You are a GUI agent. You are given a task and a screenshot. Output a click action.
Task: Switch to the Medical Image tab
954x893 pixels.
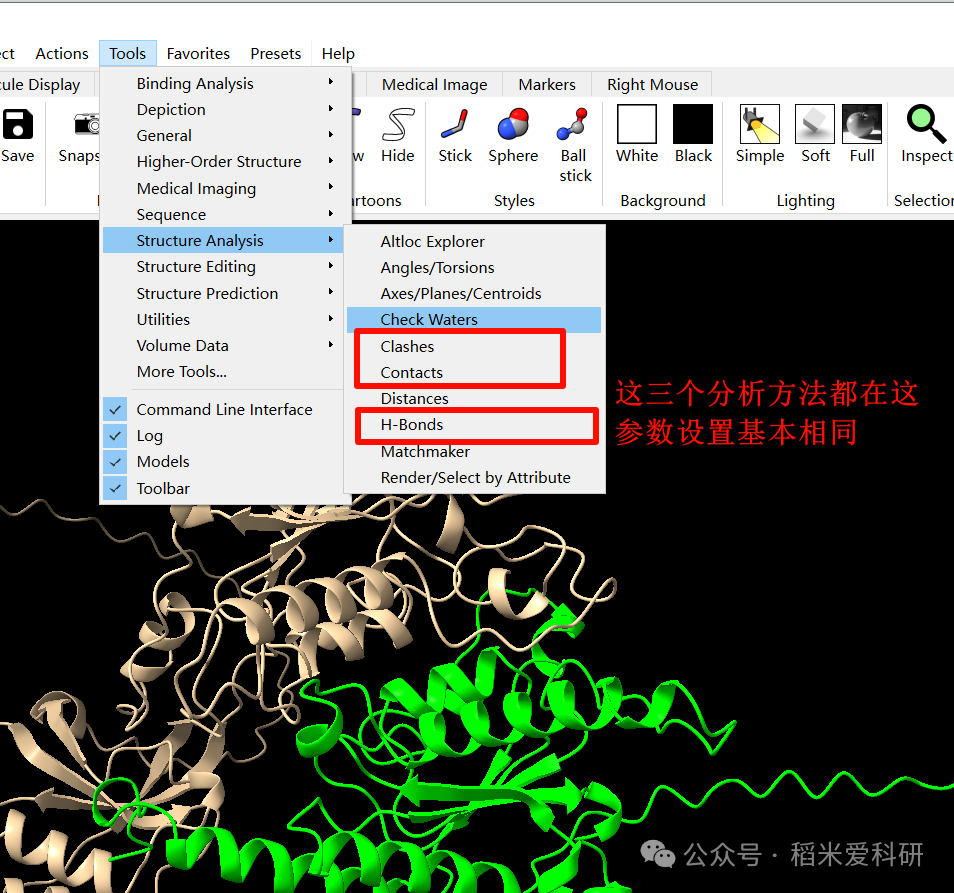[434, 84]
